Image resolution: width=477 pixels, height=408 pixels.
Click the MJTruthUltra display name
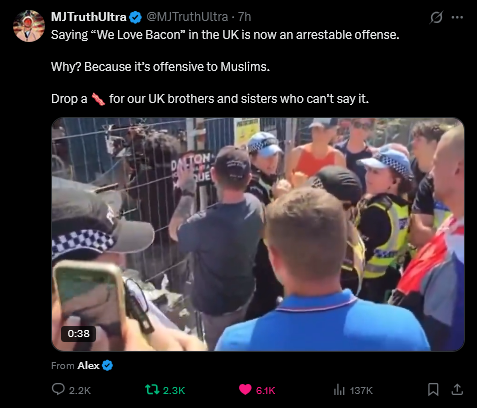pos(88,17)
